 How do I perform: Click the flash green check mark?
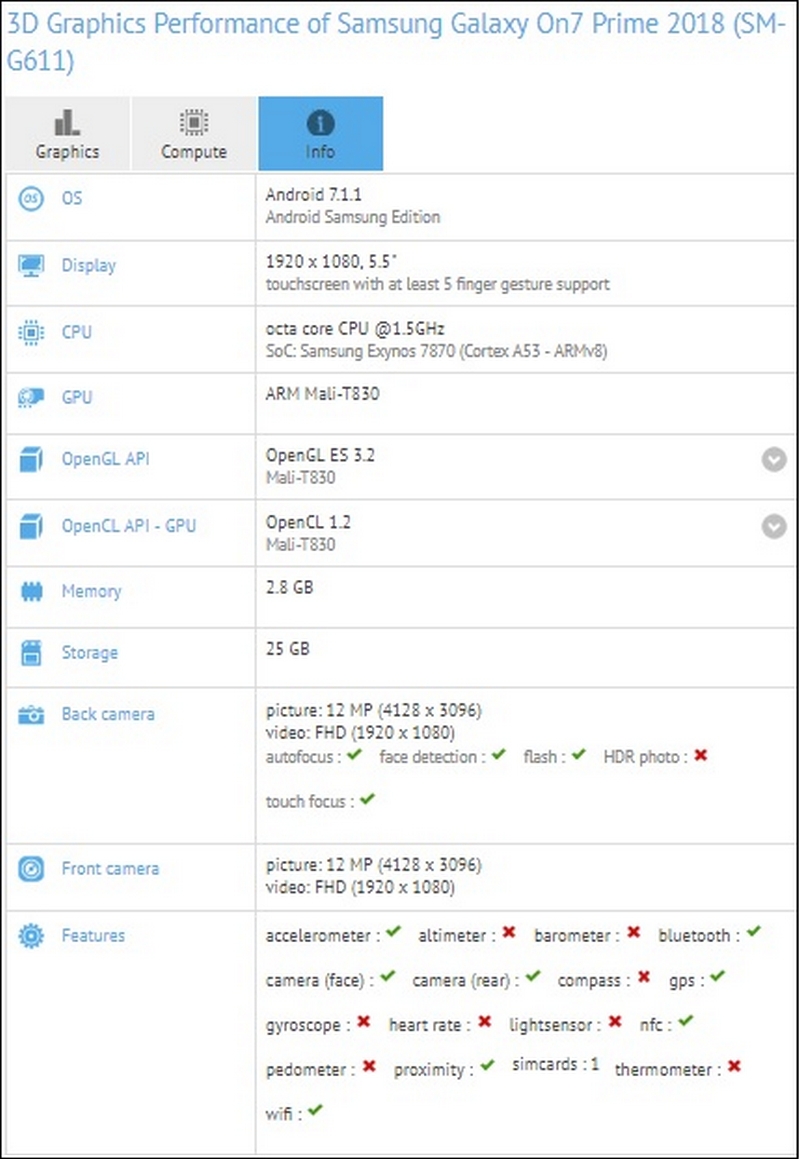(x=578, y=755)
